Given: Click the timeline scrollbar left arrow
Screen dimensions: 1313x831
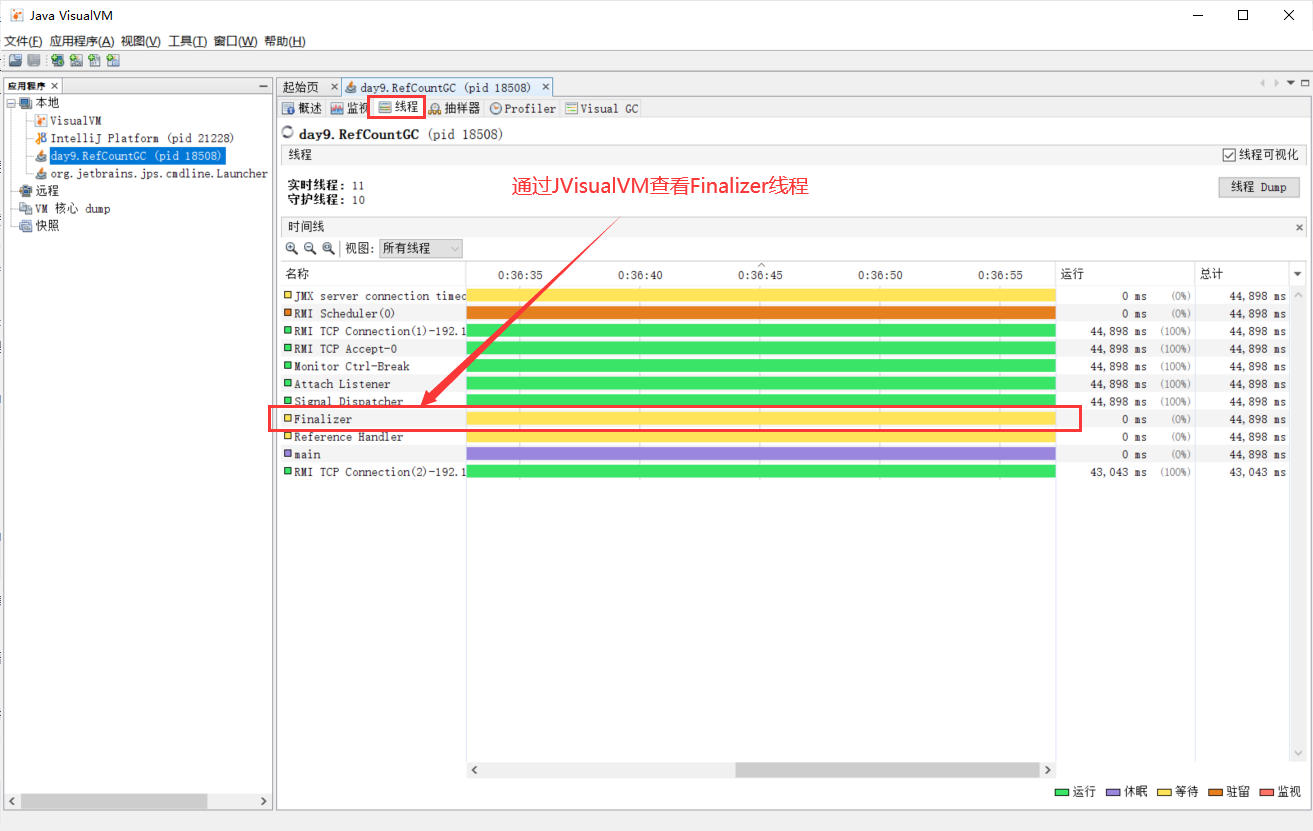Looking at the screenshot, I should 474,770.
